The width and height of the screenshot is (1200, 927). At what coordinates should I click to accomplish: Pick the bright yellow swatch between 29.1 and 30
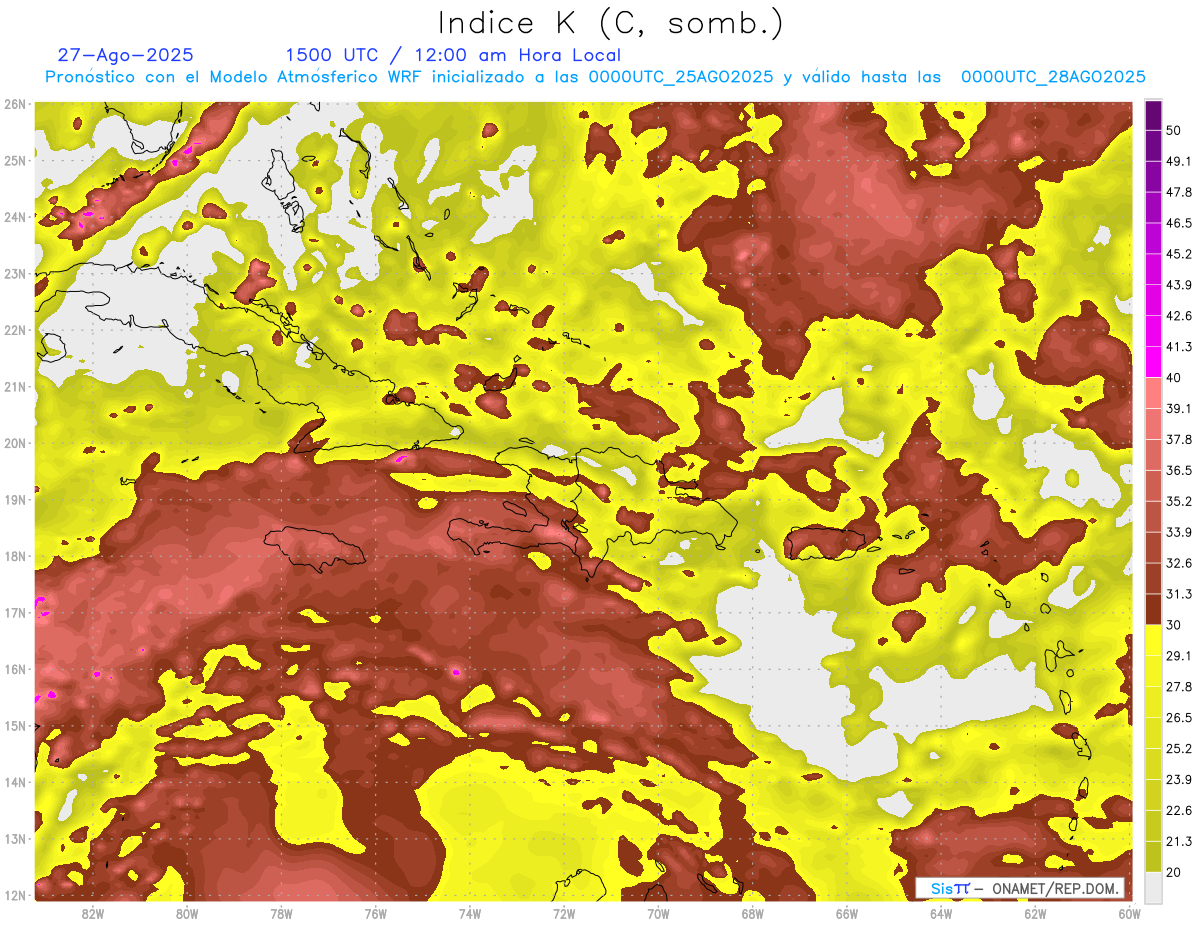pos(1153,640)
